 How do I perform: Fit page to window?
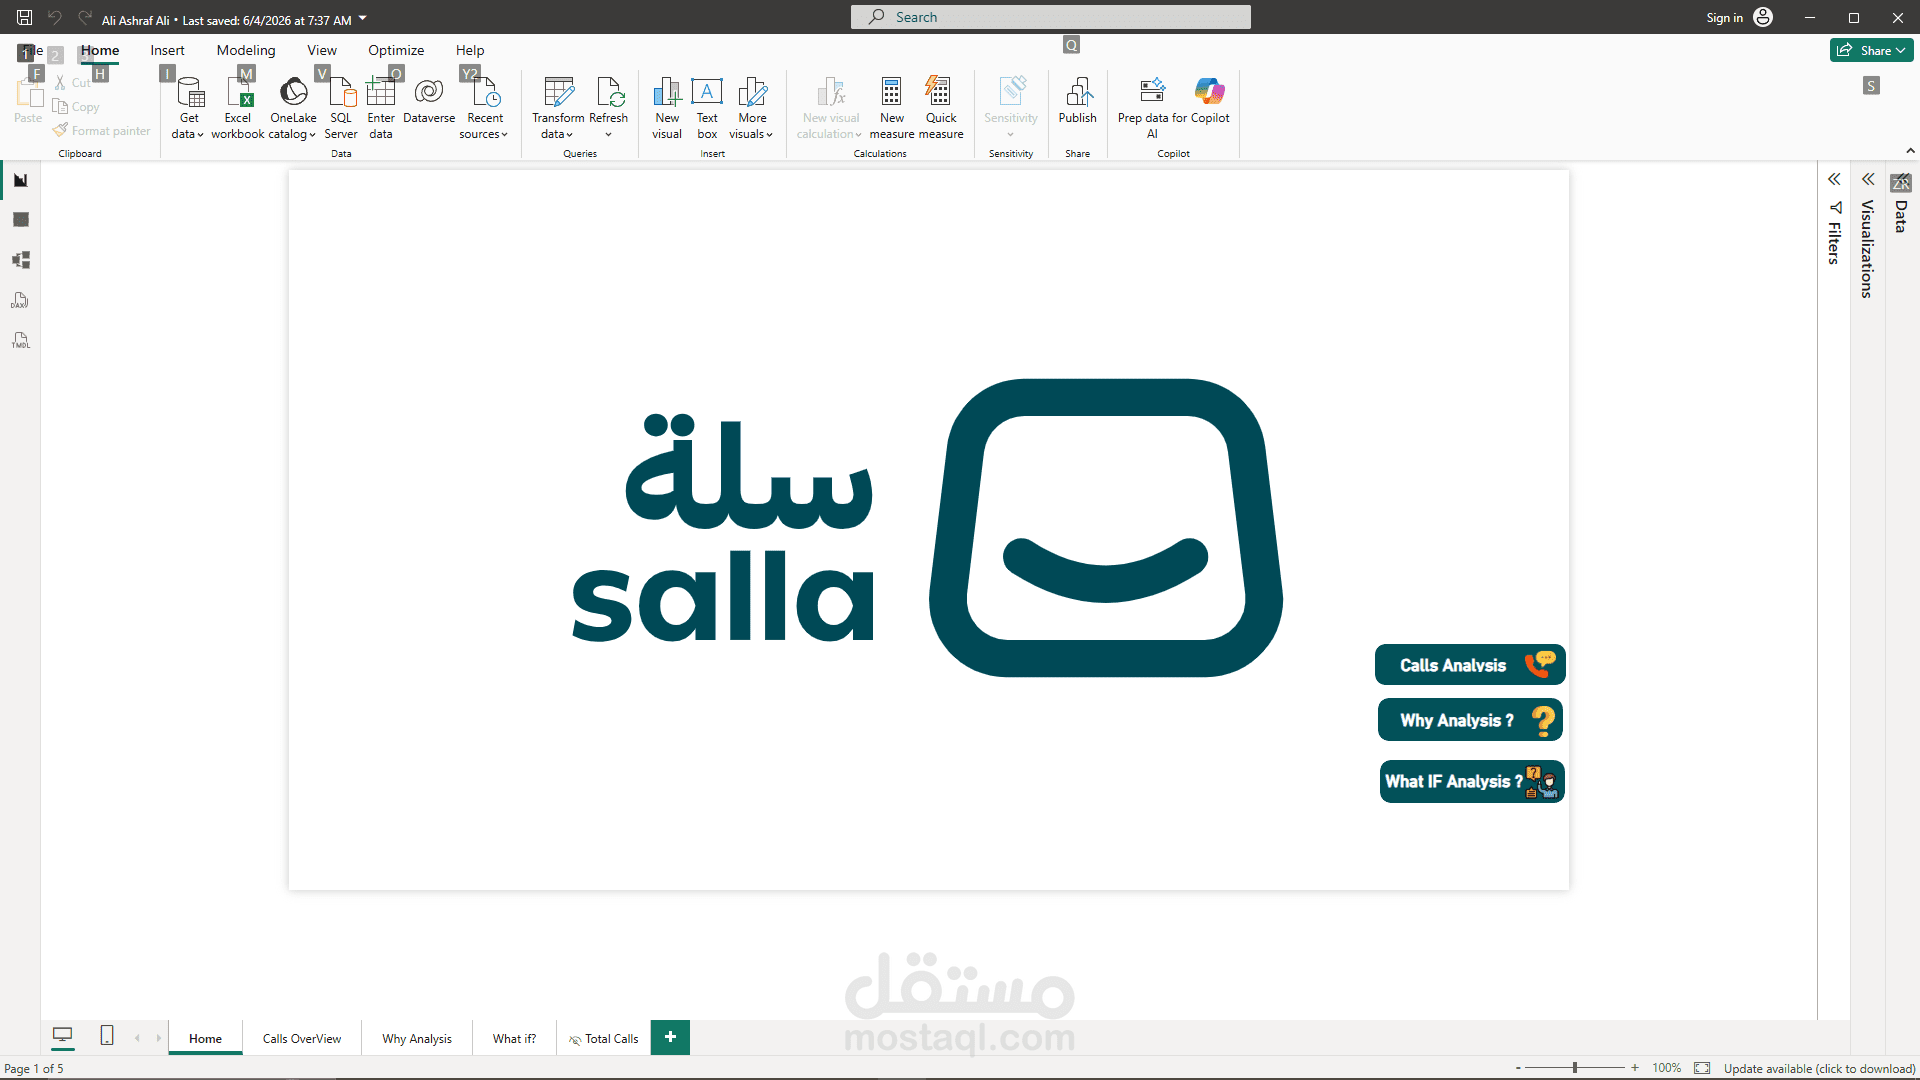[1702, 1068]
